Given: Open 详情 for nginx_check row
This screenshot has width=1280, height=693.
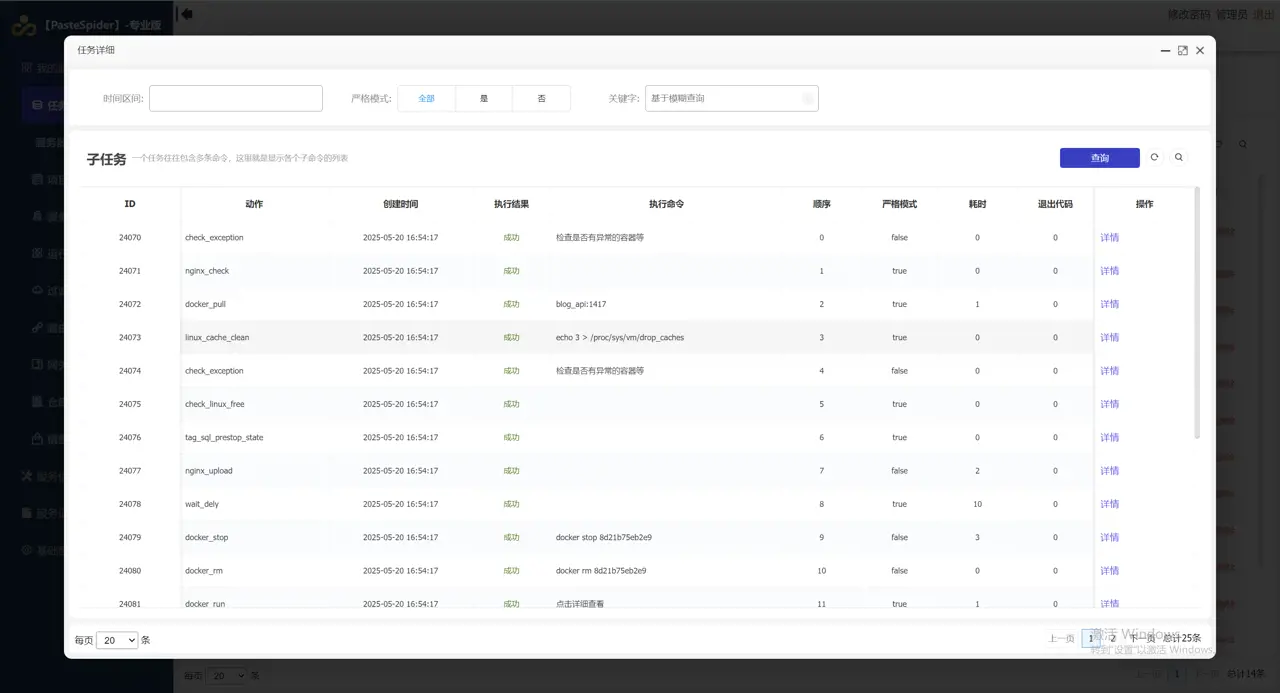Looking at the screenshot, I should (1110, 271).
